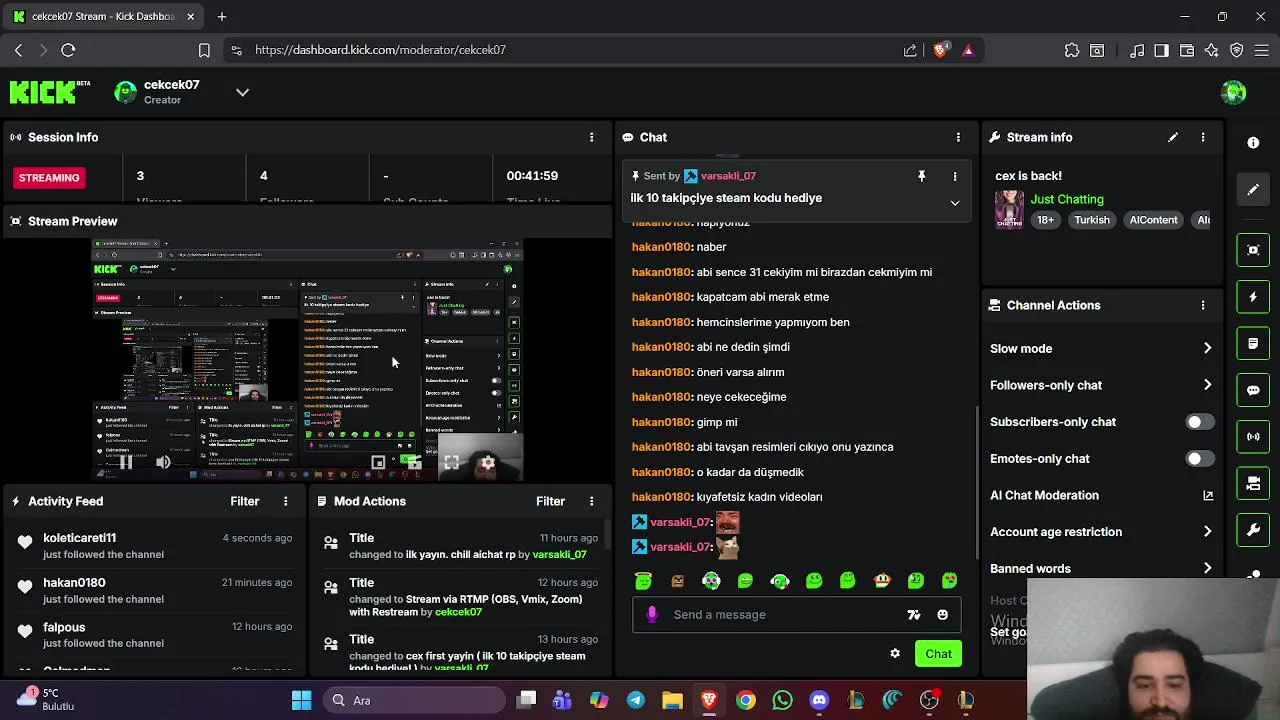Click the green Chat send button
This screenshot has height=720, width=1280.
[938, 654]
